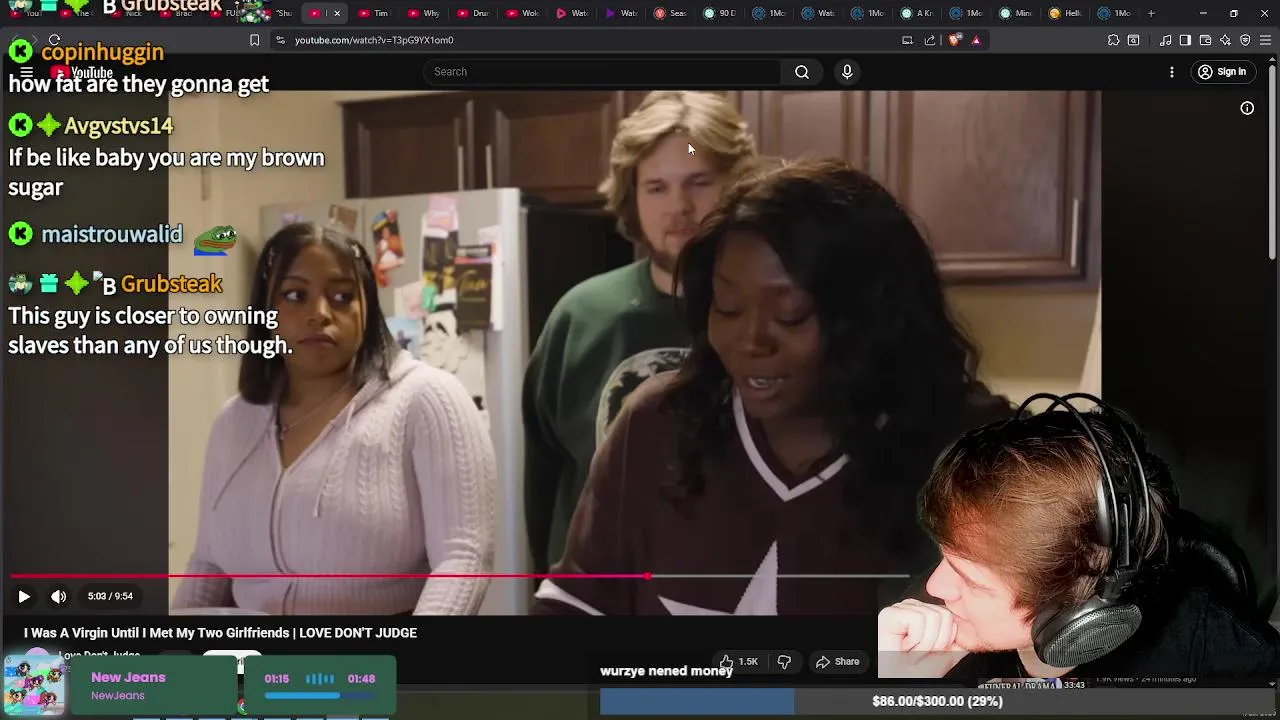The height and width of the screenshot is (720, 1280).
Task: Click the 'brown sugar' chat message
Action: click(x=166, y=172)
